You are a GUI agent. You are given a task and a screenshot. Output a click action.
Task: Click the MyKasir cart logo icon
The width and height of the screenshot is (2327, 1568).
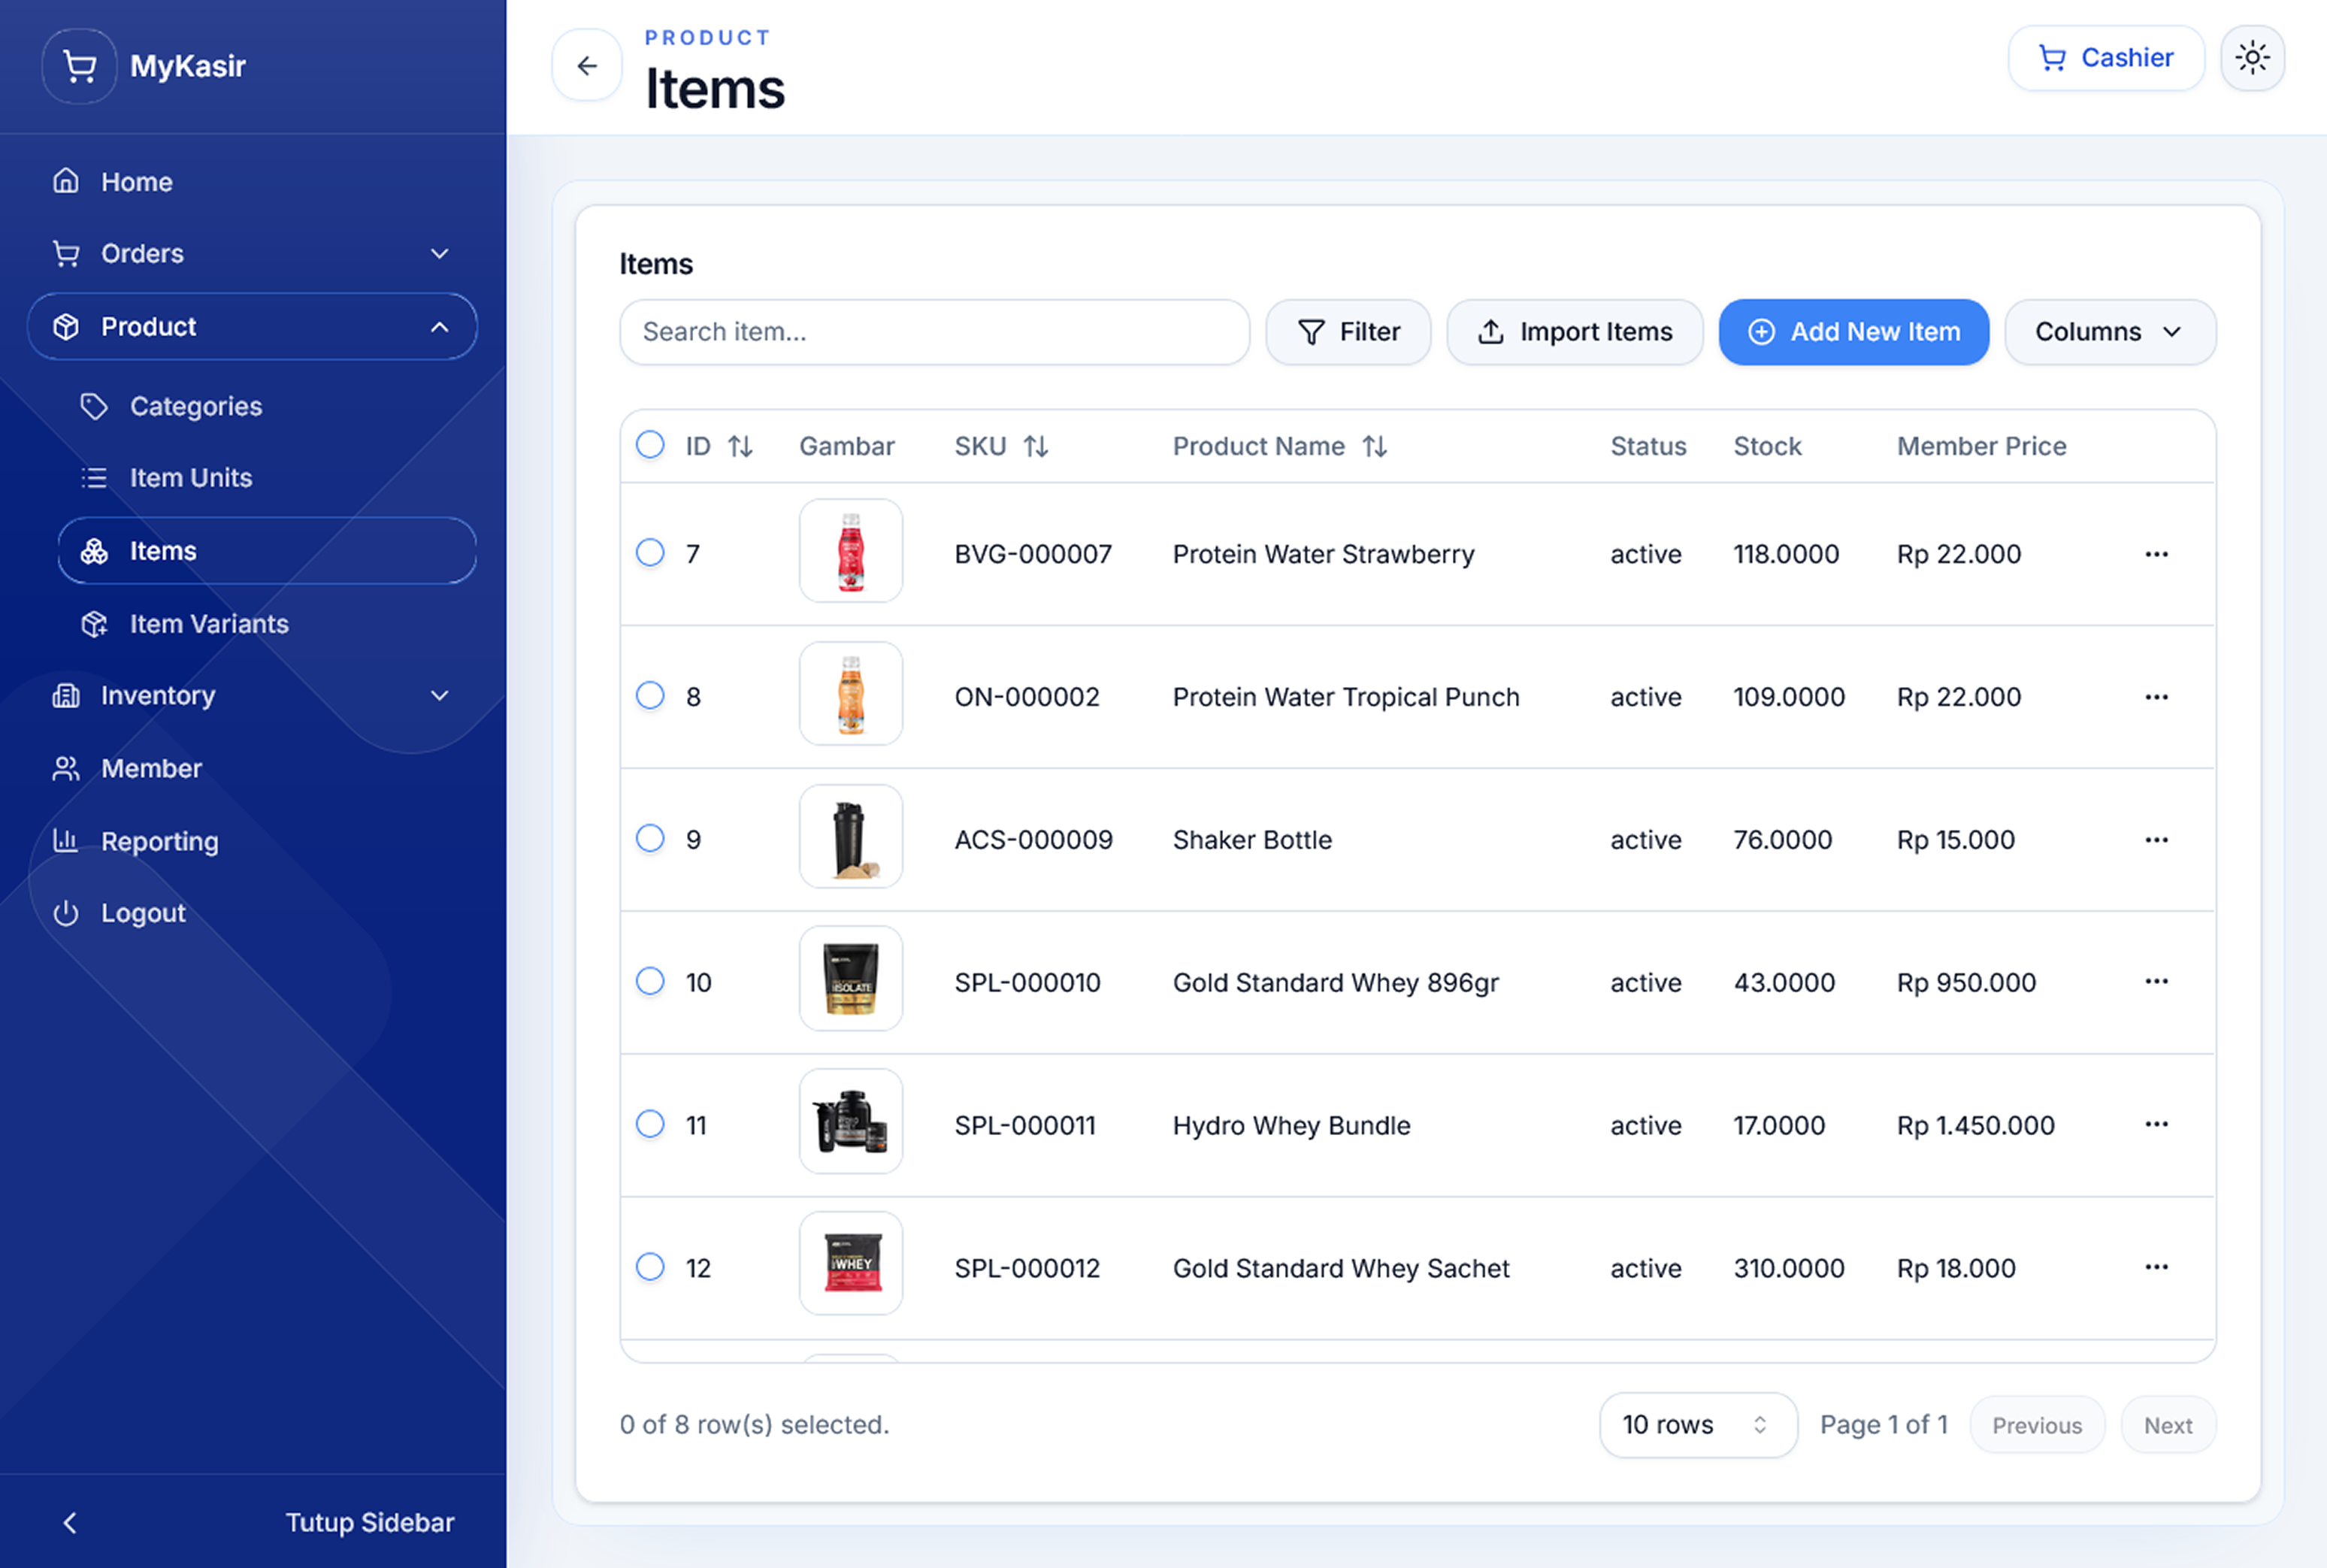pyautogui.click(x=79, y=66)
